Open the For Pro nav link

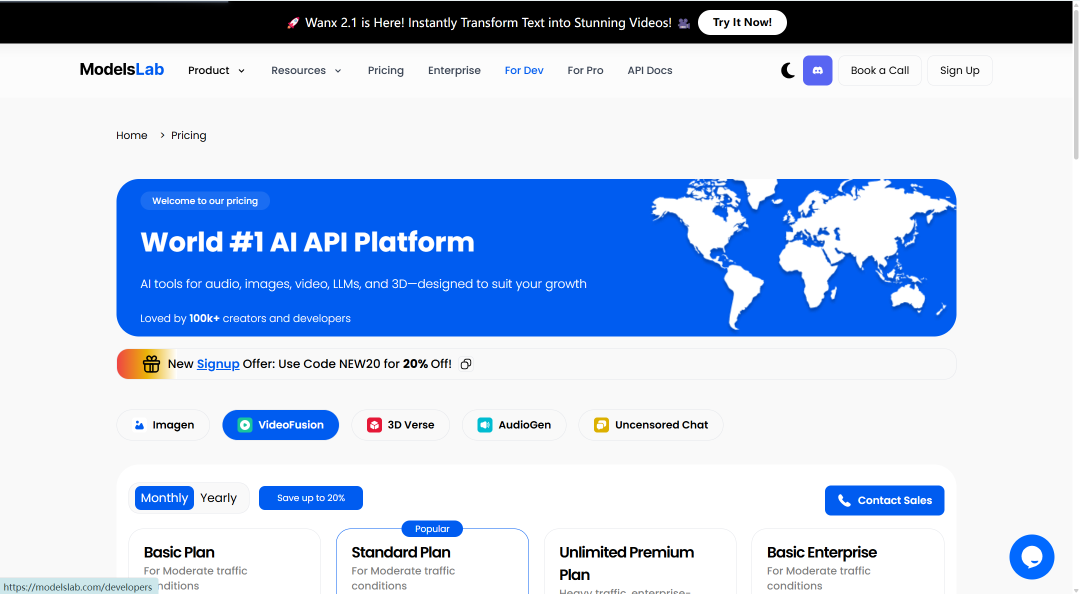(585, 70)
